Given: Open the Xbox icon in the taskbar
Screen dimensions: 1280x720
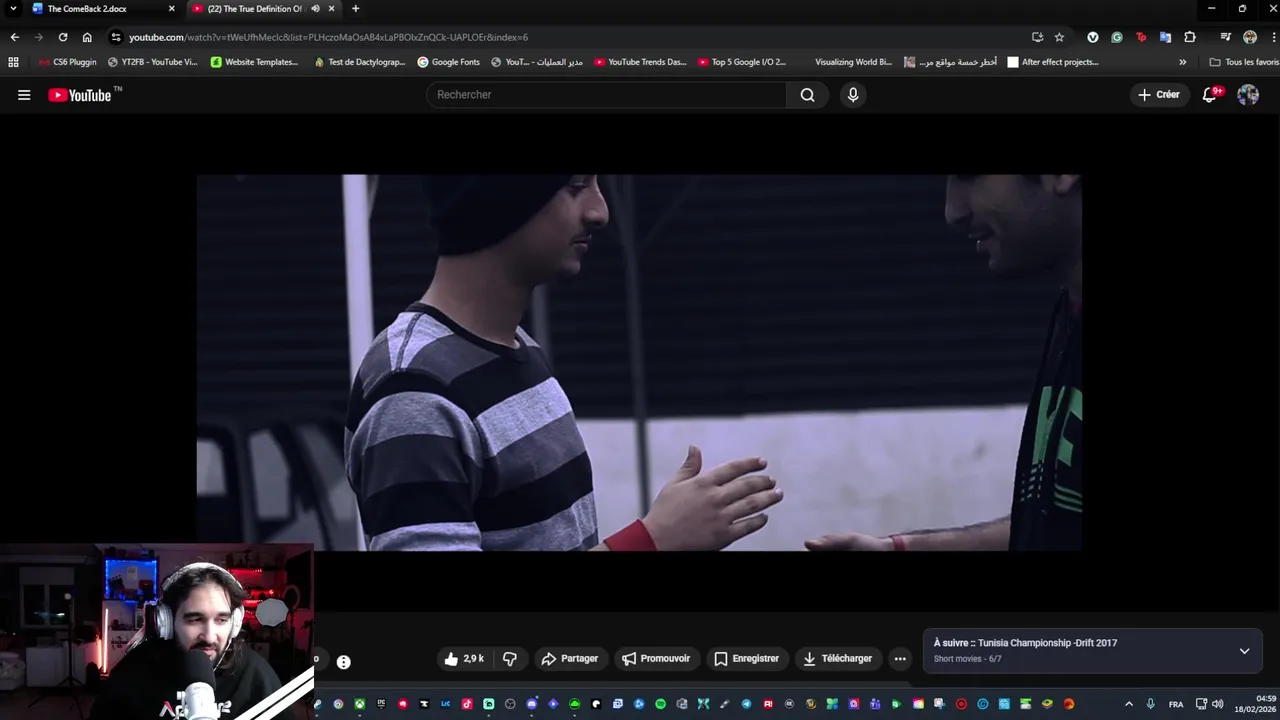Looking at the screenshot, I should tap(359, 704).
